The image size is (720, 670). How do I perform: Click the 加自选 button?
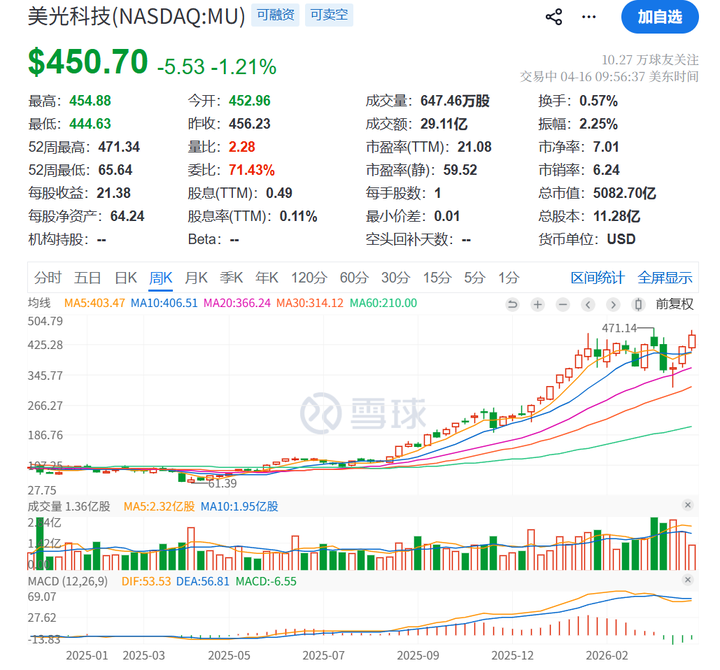click(x=660, y=17)
